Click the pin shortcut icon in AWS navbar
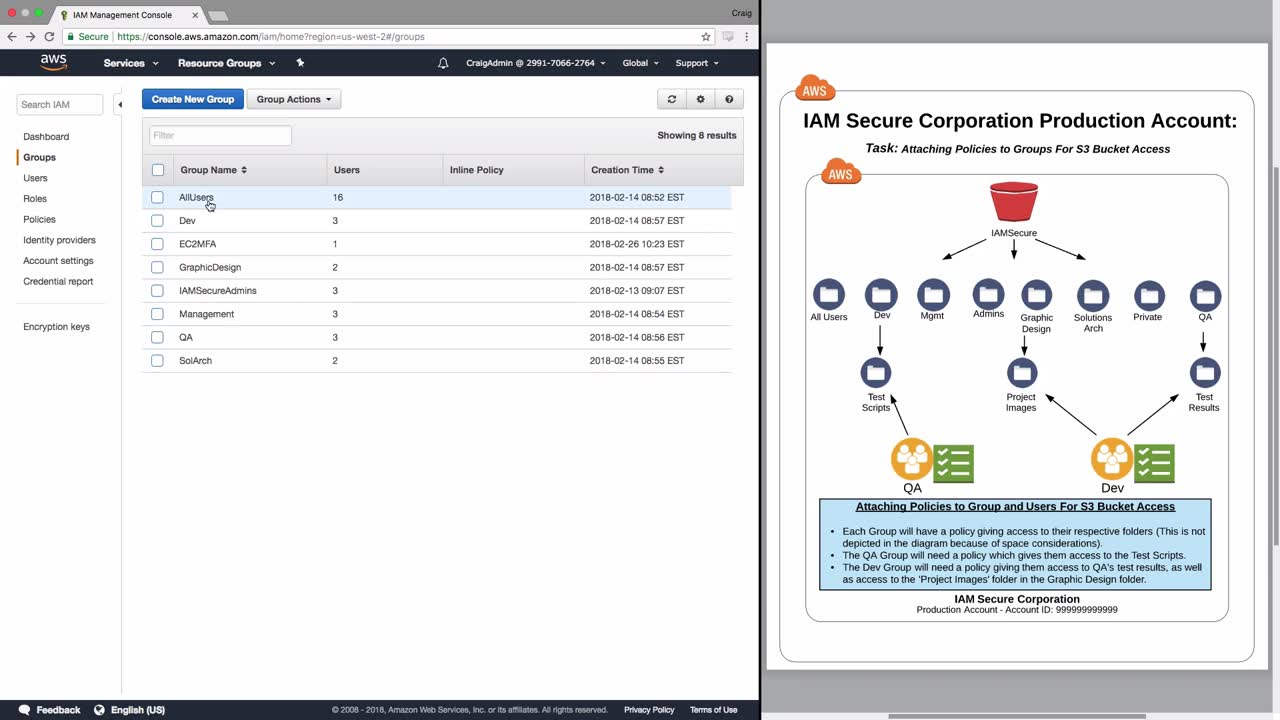Image resolution: width=1280 pixels, height=720 pixels. tap(300, 63)
